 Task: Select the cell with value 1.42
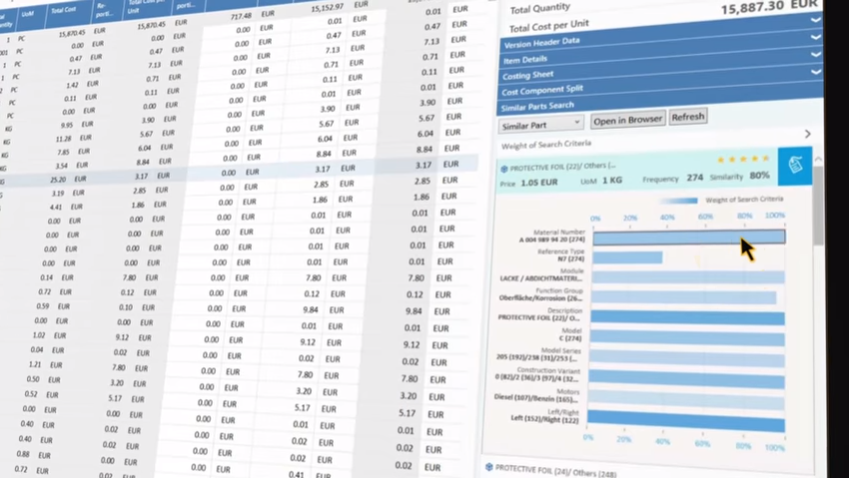click(x=72, y=85)
